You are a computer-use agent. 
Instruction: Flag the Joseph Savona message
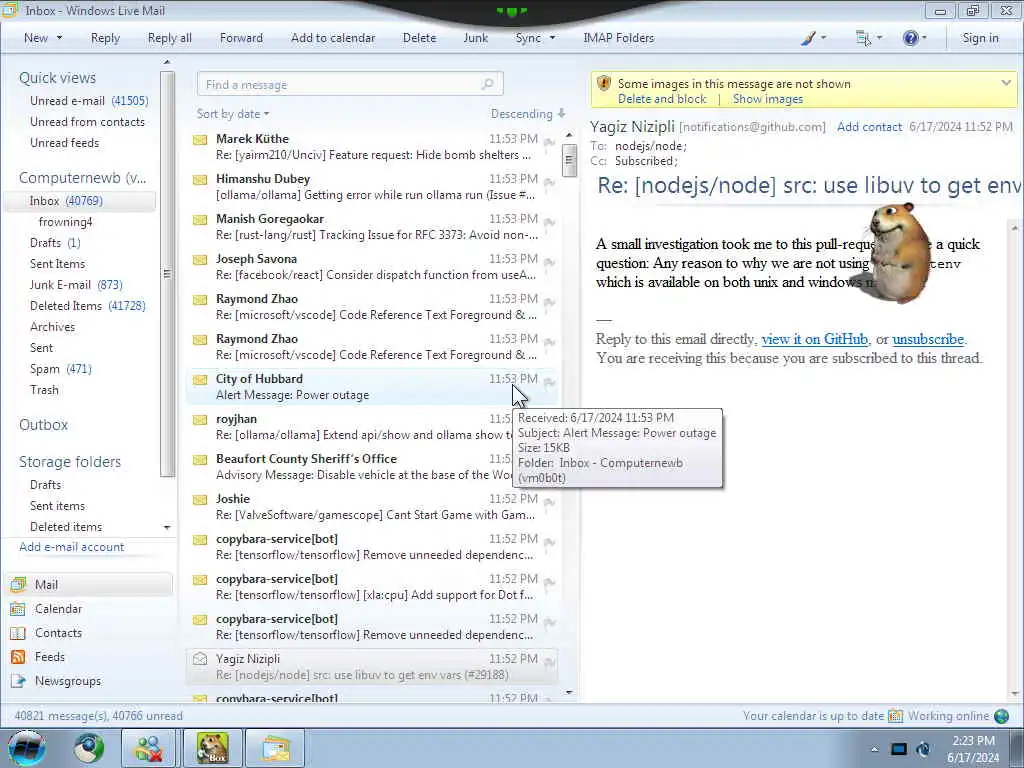pos(549,263)
